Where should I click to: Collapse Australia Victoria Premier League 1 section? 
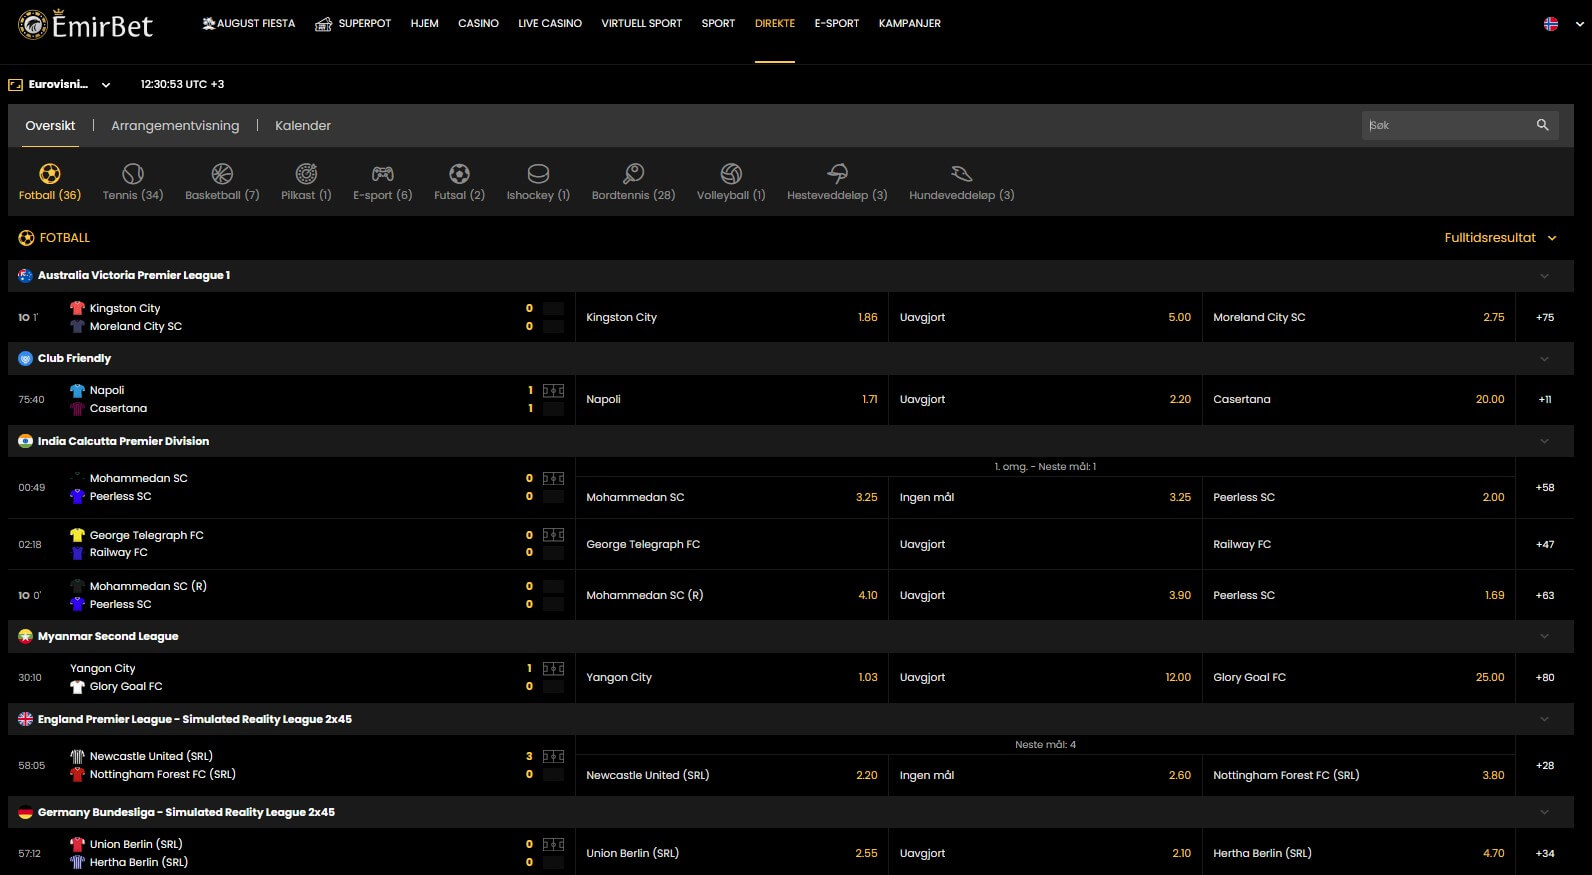[x=1544, y=276]
